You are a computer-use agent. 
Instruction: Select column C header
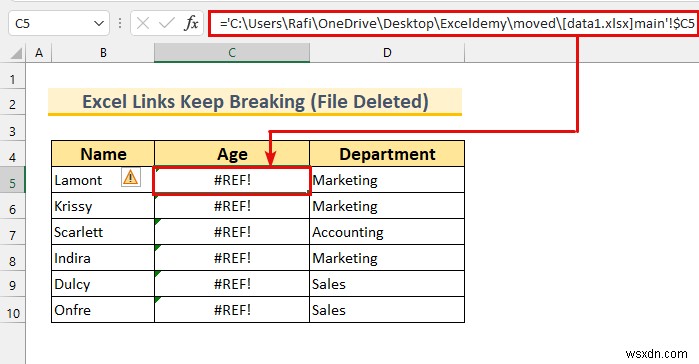[232, 53]
